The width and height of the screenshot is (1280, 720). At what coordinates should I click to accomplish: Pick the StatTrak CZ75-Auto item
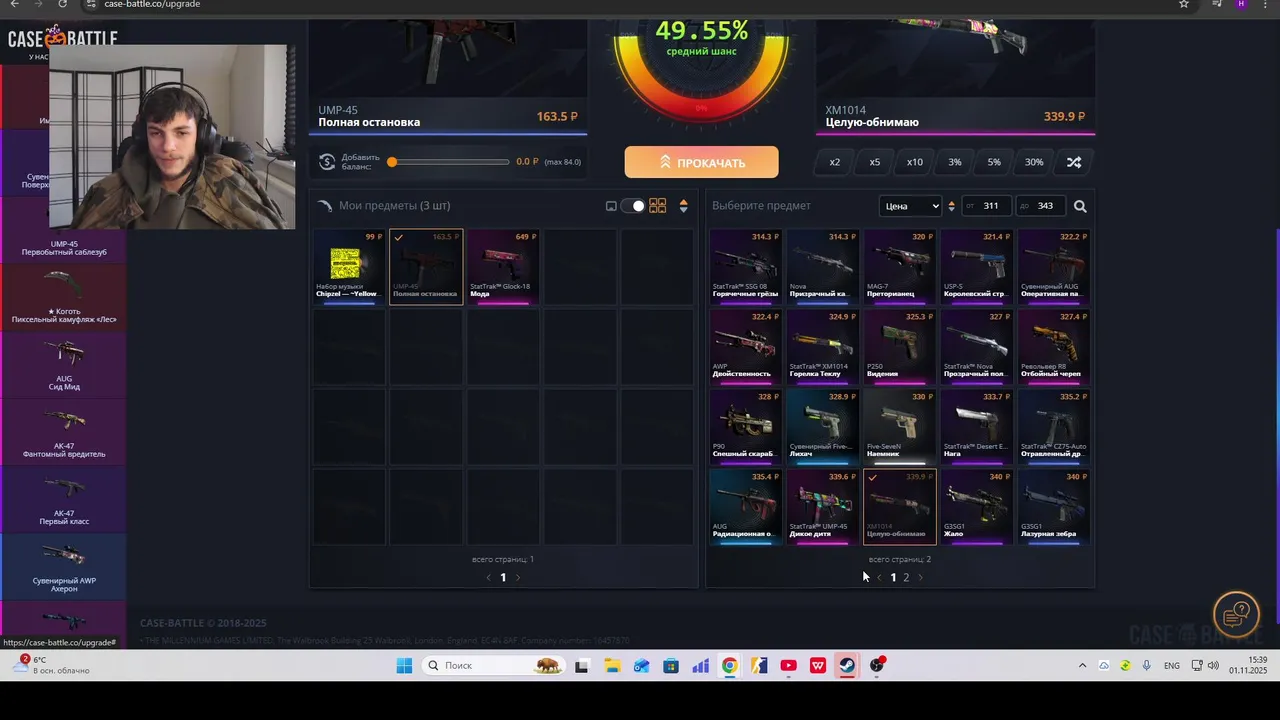1054,427
